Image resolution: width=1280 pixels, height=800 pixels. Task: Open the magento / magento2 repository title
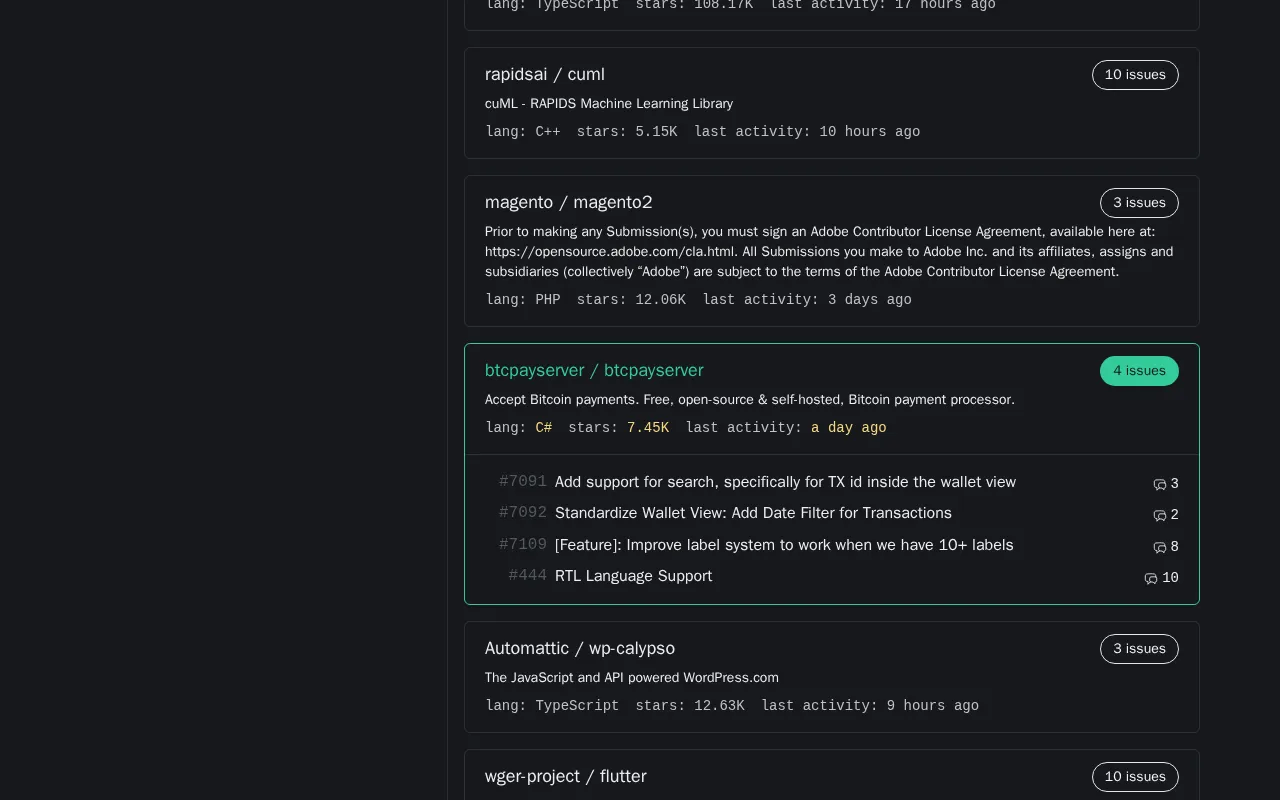pos(568,202)
